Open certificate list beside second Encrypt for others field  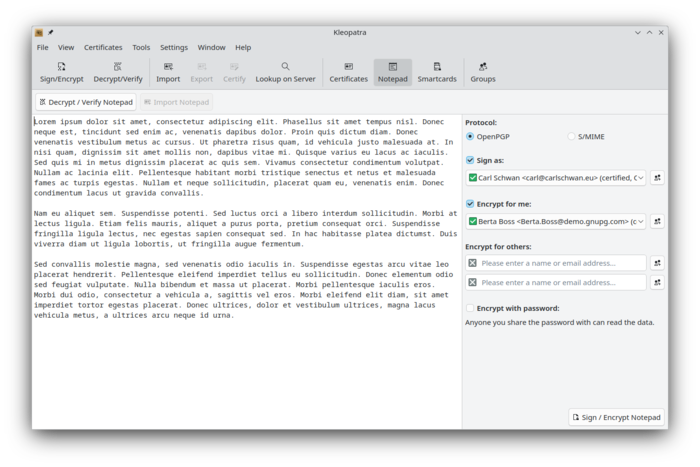click(657, 282)
